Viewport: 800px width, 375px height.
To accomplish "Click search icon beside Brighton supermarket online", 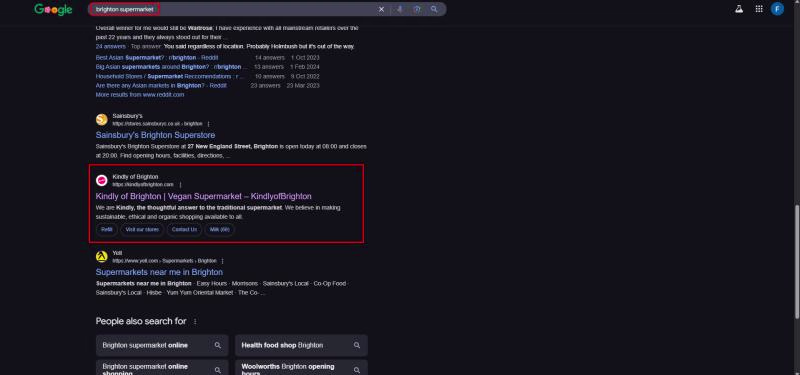I will (218, 345).
